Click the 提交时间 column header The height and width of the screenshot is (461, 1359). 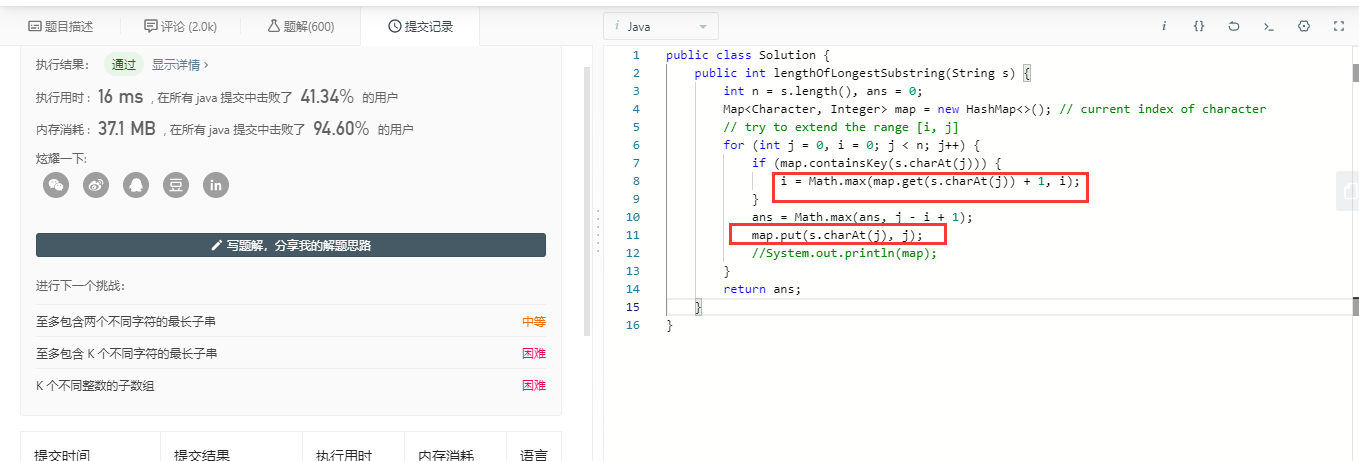(x=62, y=456)
